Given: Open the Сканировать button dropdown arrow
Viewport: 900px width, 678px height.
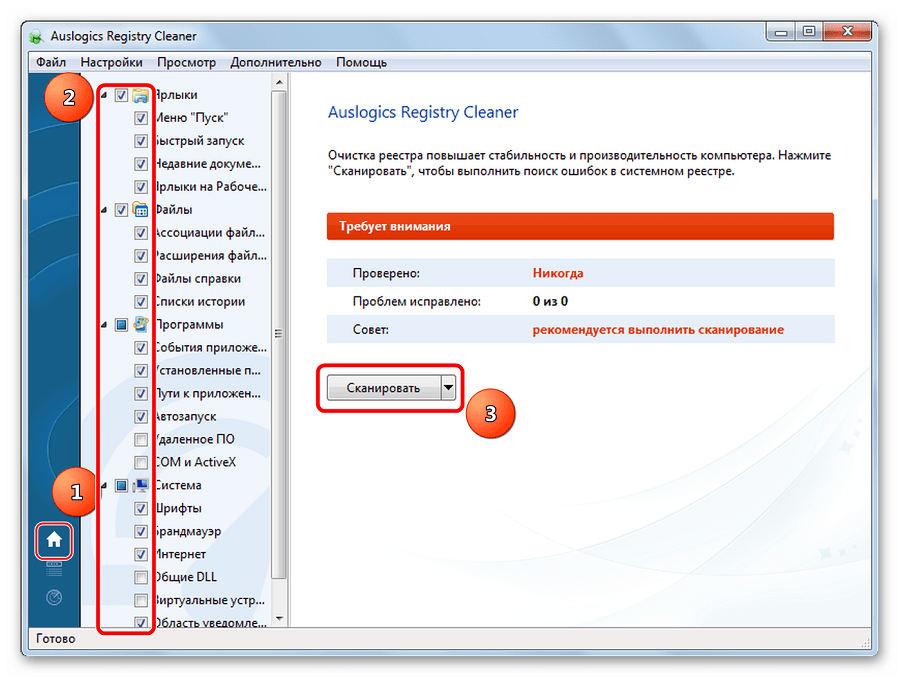Looking at the screenshot, I should [x=448, y=388].
